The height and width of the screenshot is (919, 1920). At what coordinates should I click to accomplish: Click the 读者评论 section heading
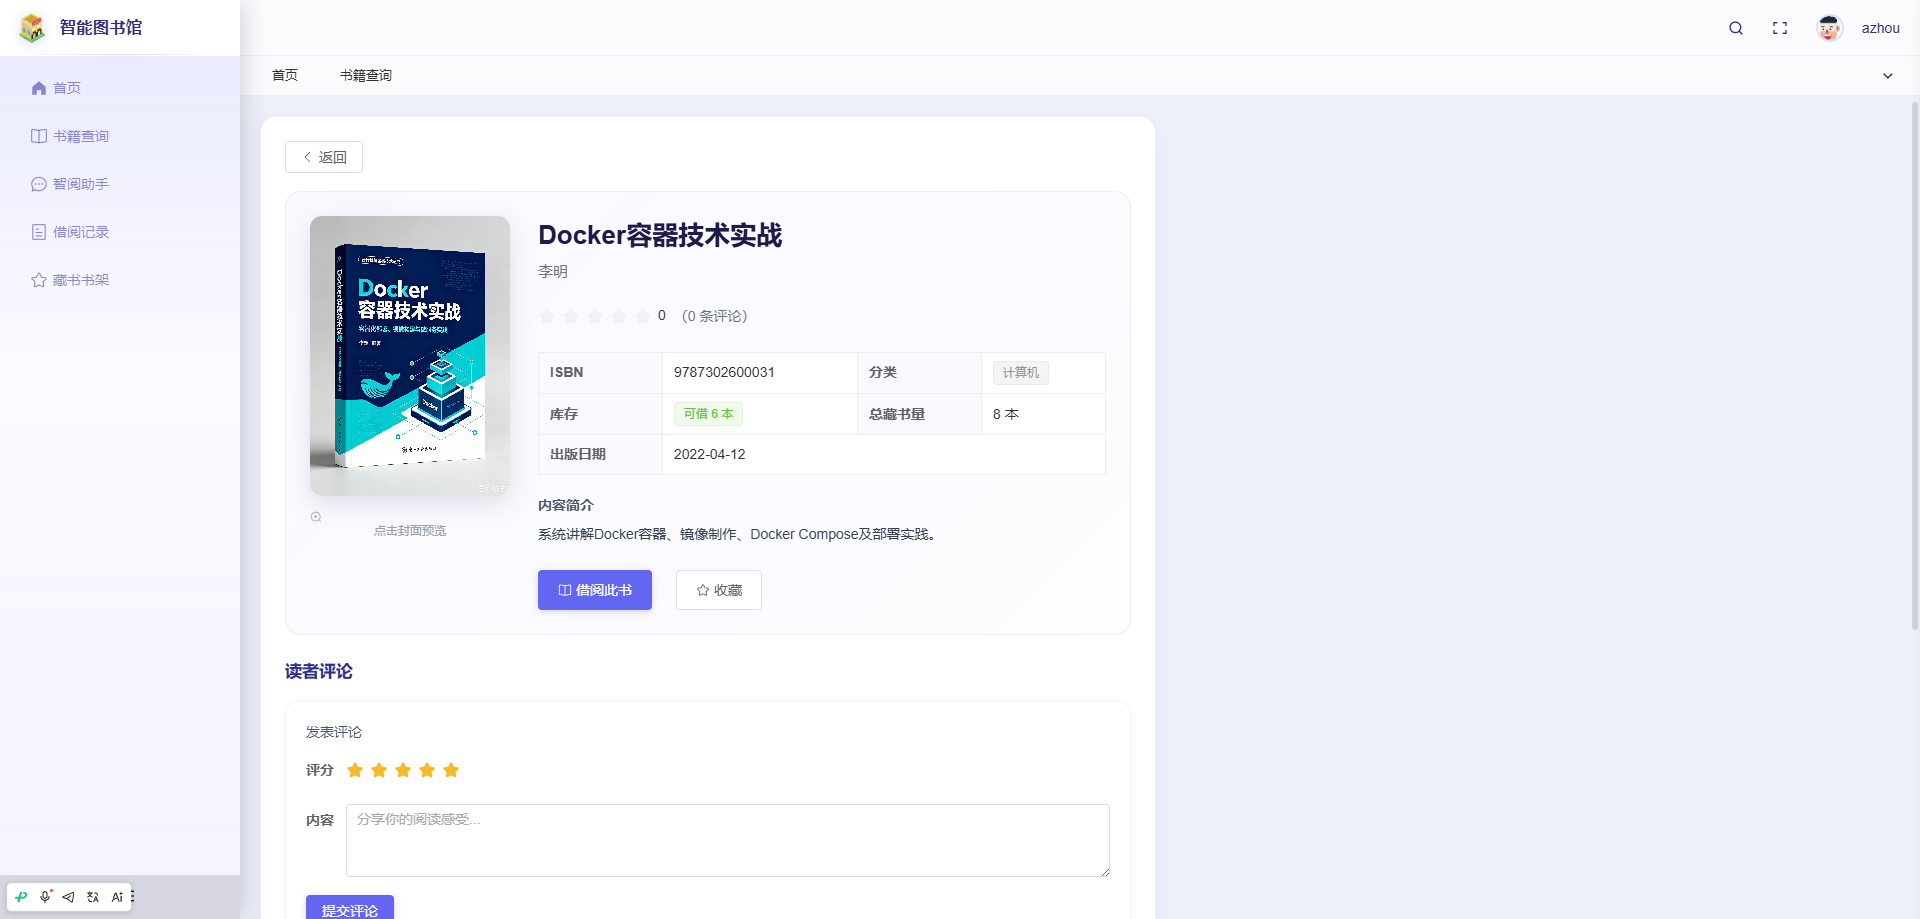[319, 671]
